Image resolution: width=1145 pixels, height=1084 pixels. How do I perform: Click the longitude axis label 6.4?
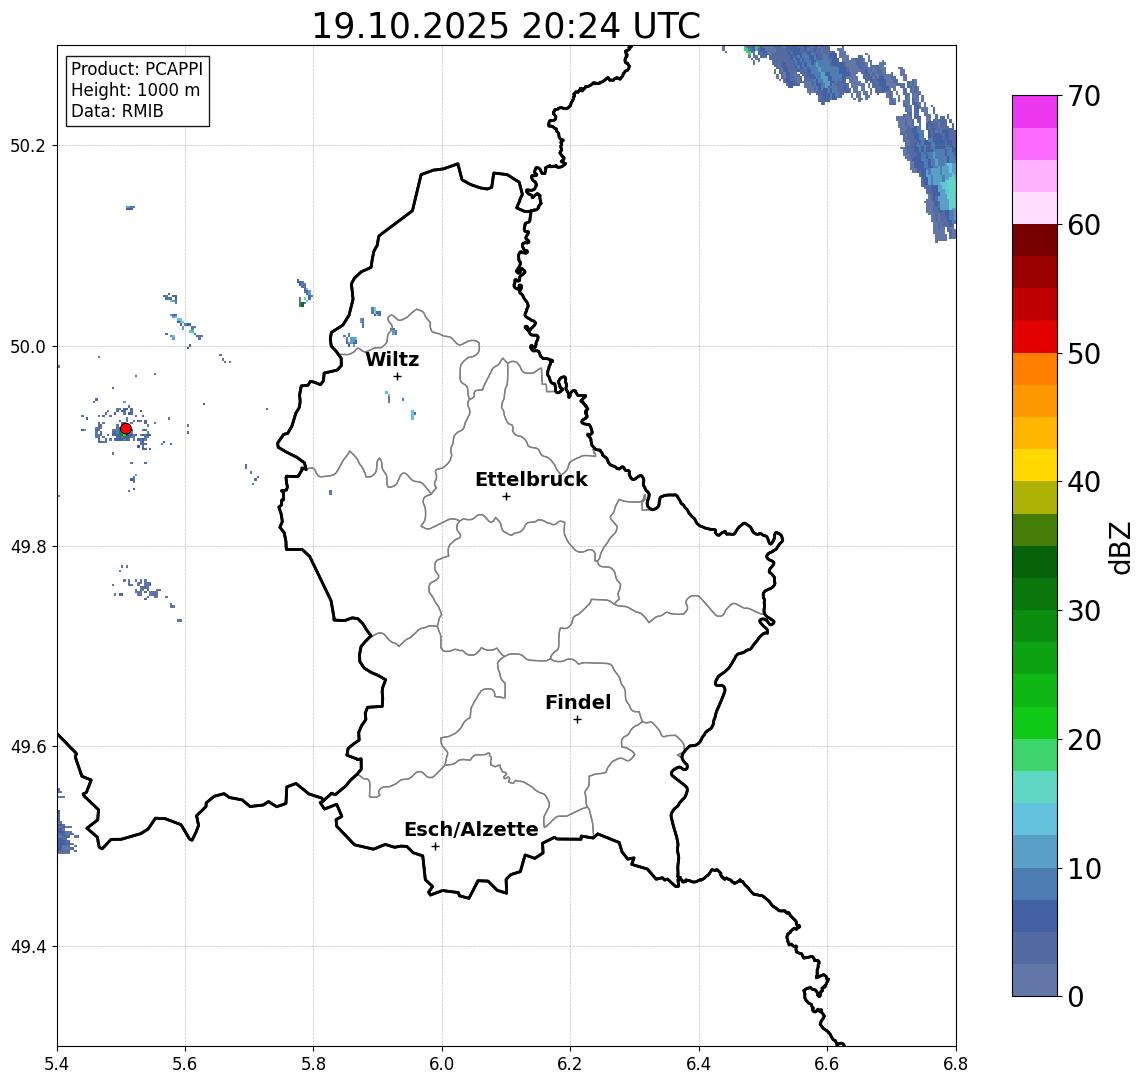click(699, 1064)
